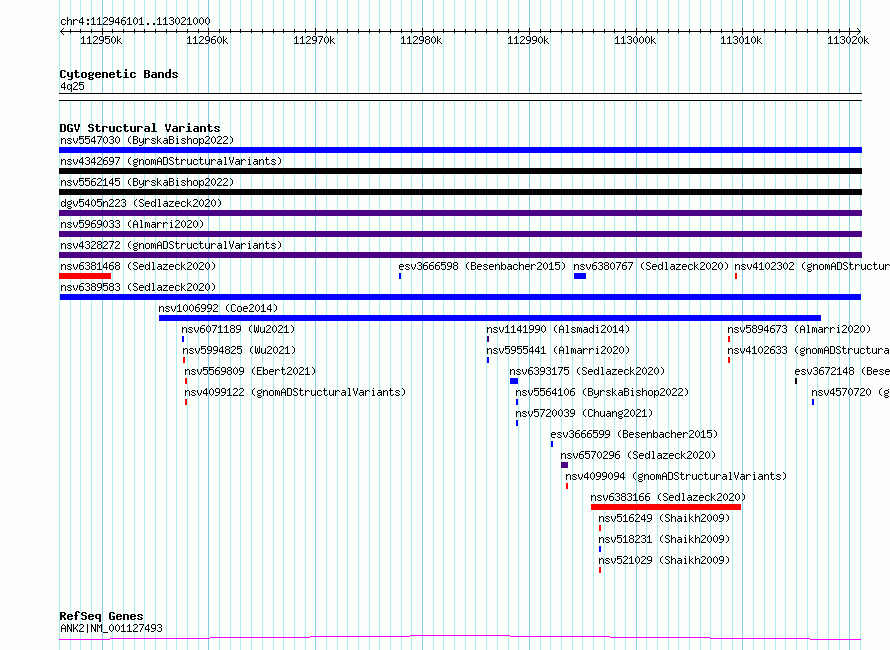890x650 pixels.
Task: Click the 112950k ruler mark
Action: coord(101,40)
